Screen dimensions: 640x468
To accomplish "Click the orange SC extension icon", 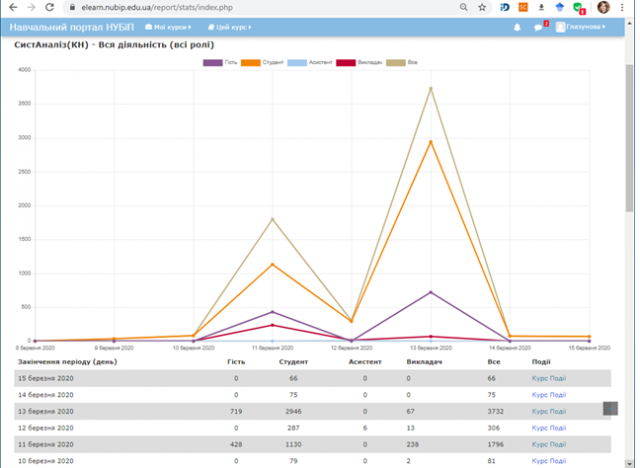I will click(522, 7).
